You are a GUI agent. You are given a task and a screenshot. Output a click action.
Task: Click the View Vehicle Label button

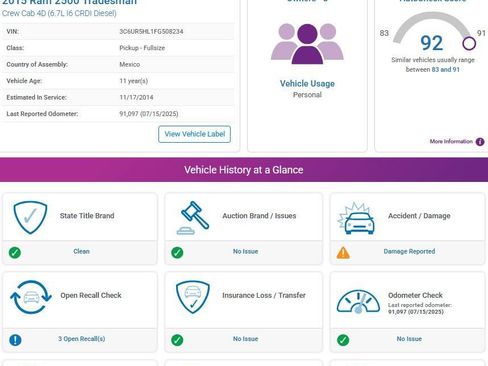(194, 134)
